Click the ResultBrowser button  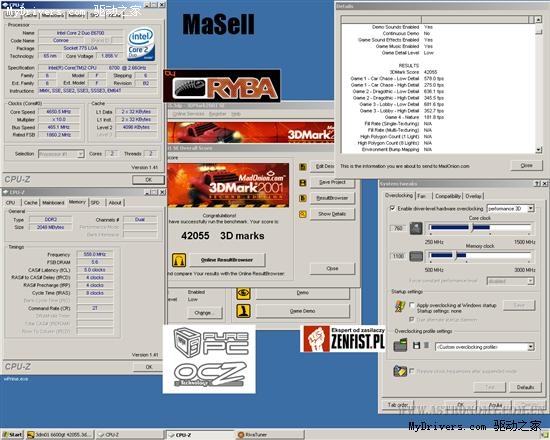[332, 198]
